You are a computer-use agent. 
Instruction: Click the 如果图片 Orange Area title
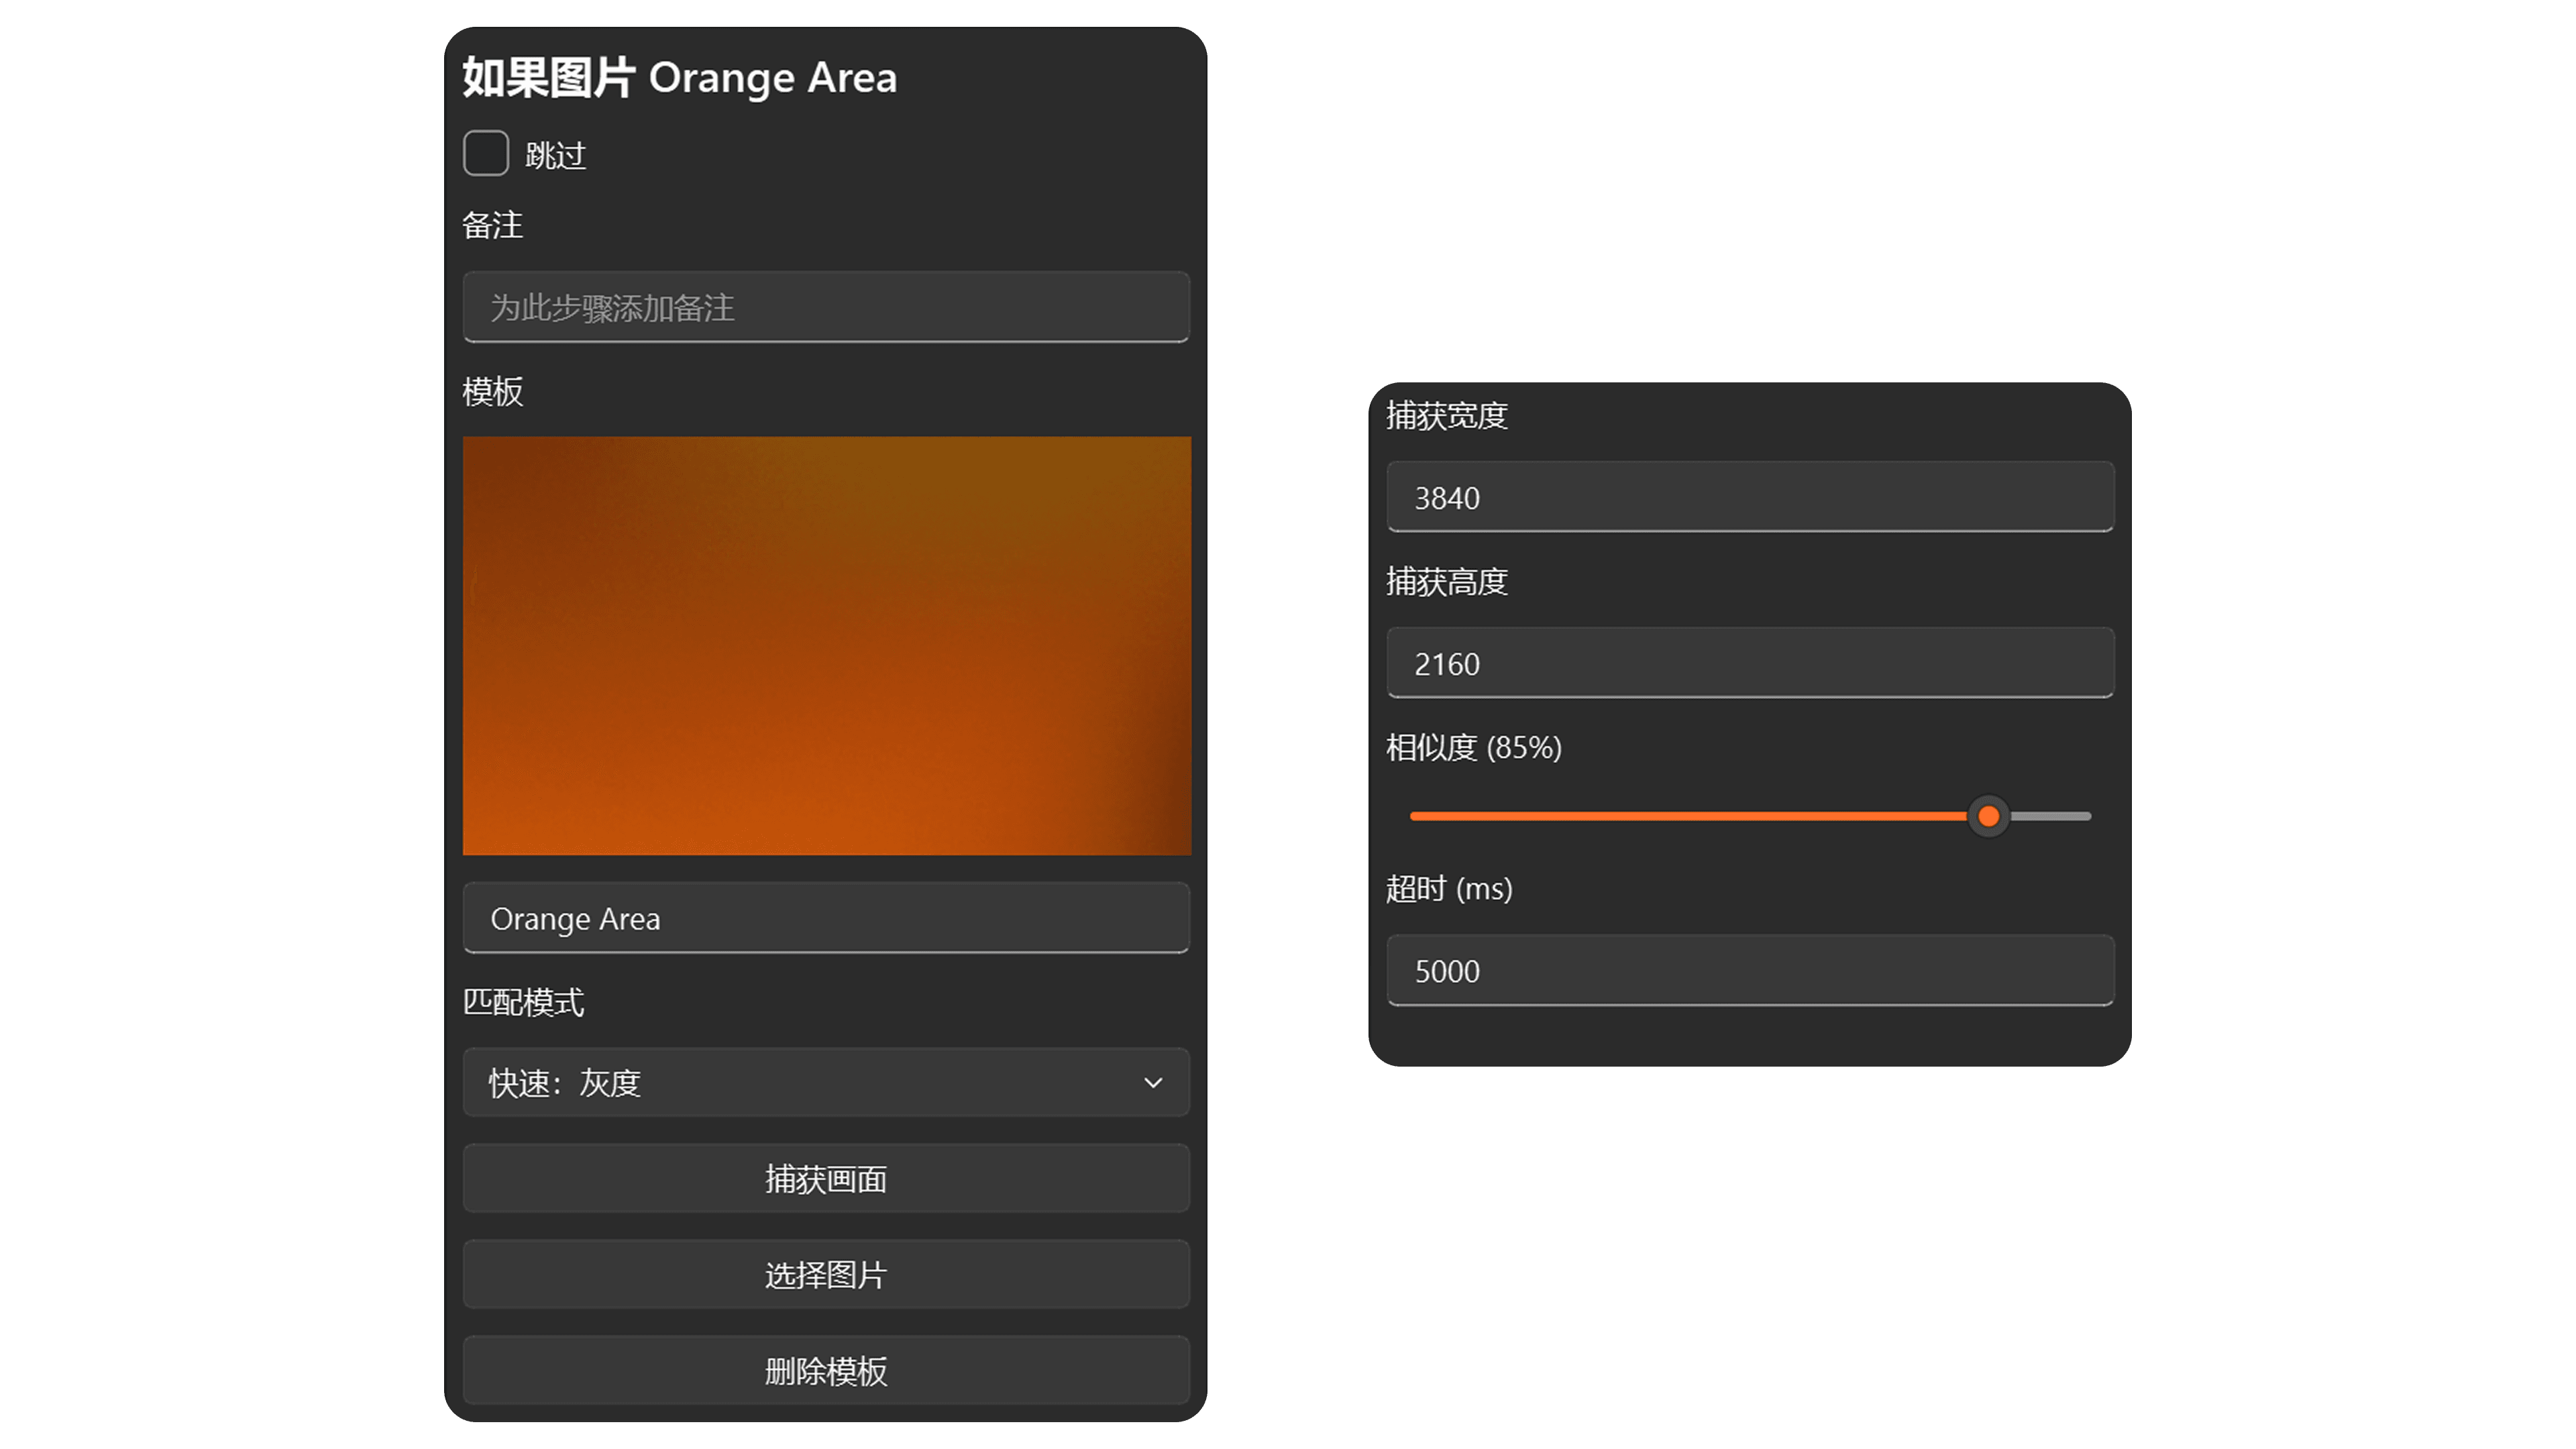679,77
